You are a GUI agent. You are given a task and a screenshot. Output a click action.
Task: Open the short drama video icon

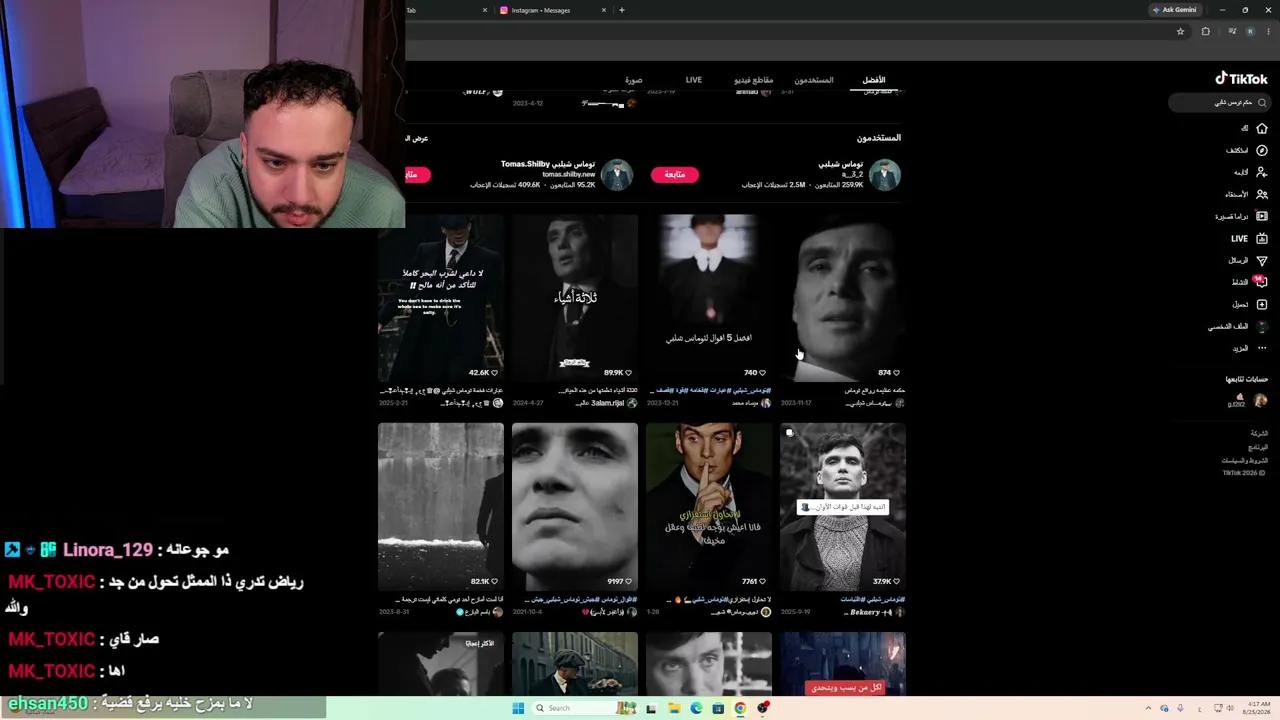click(x=1261, y=216)
